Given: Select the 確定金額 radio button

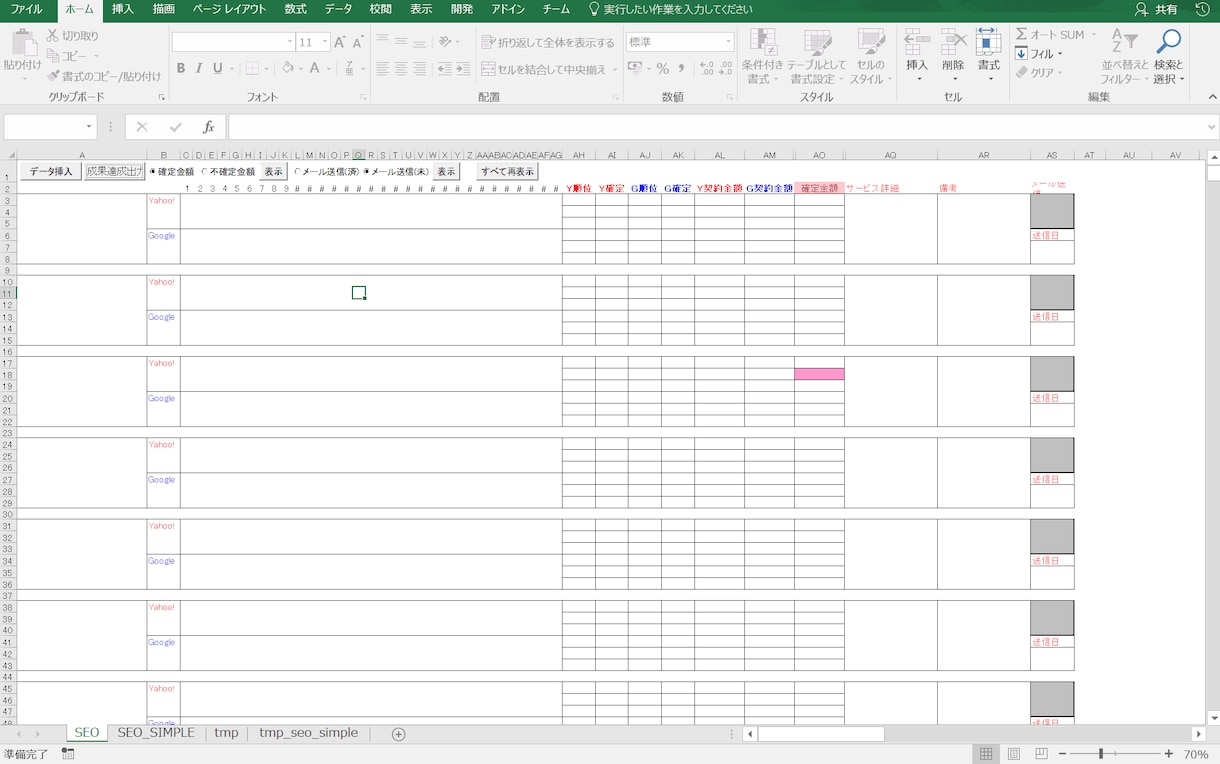Looking at the screenshot, I should 153,172.
